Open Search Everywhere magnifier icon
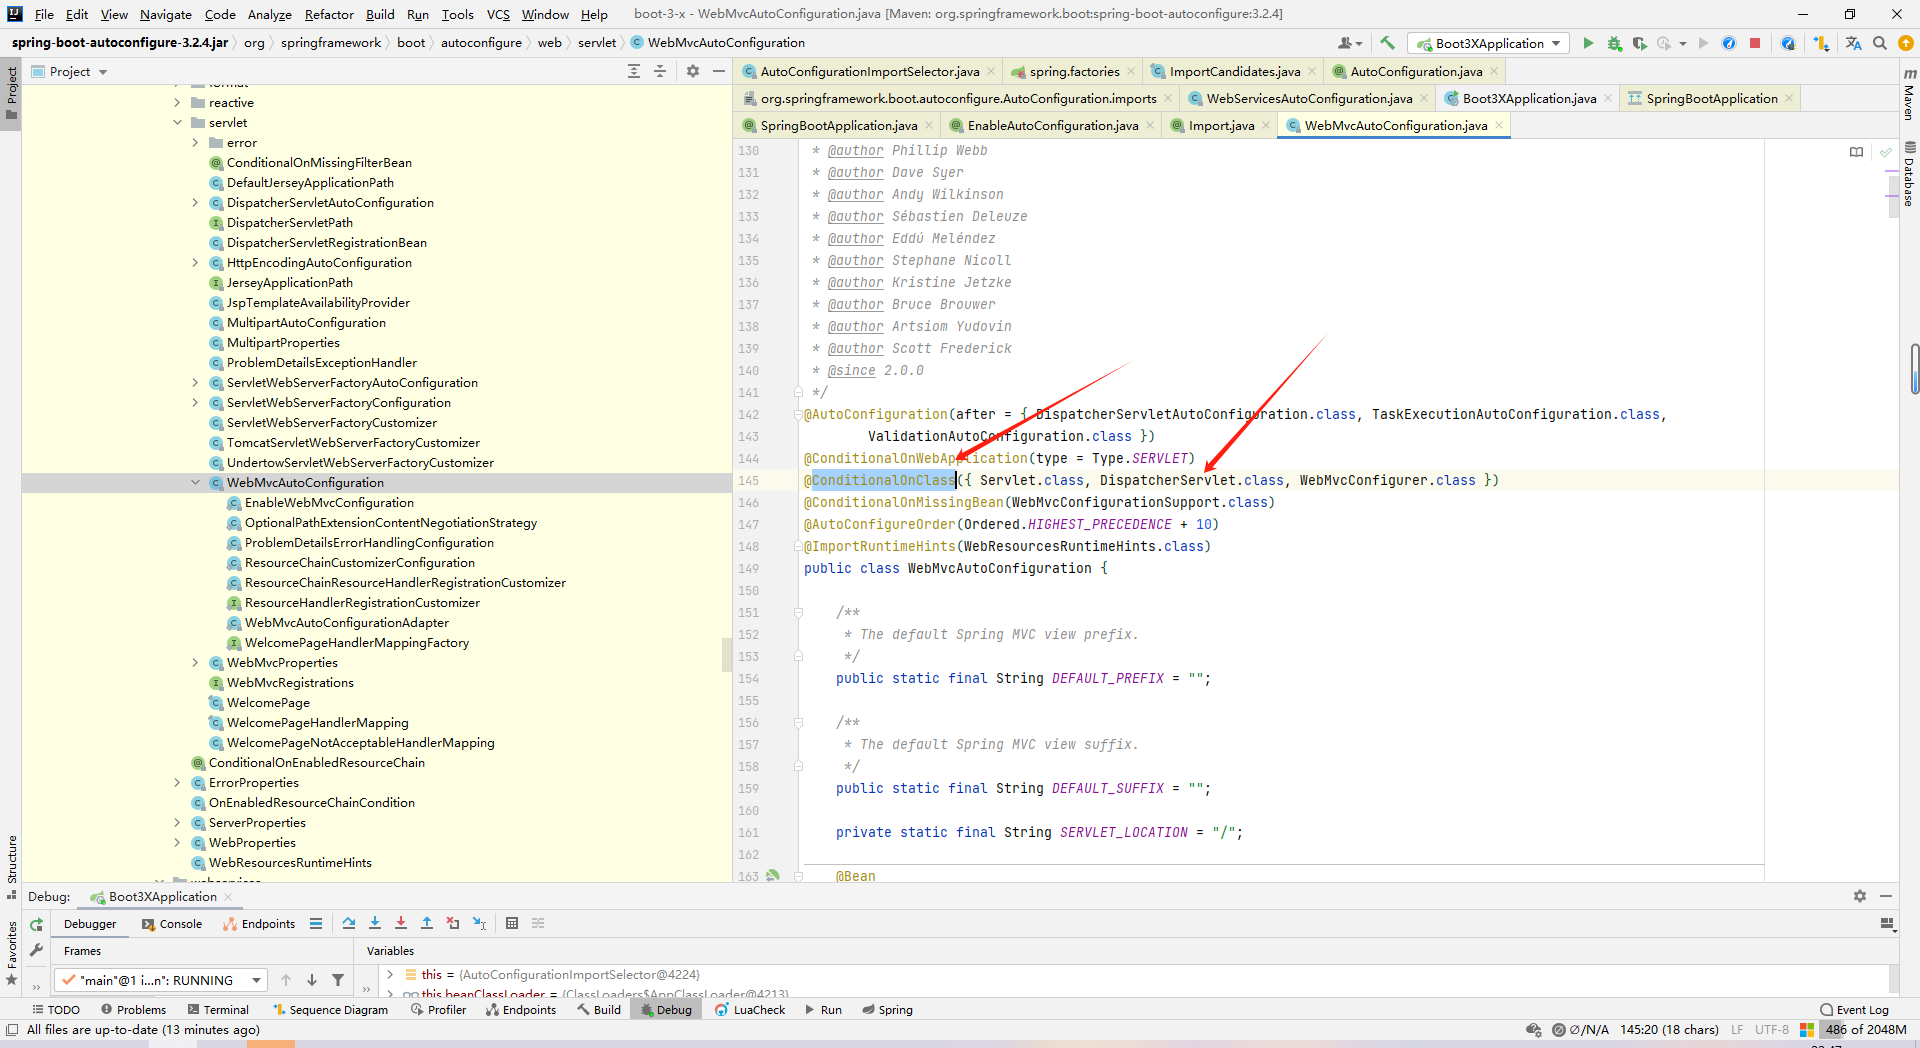Viewport: 1920px width, 1048px height. 1880,43
